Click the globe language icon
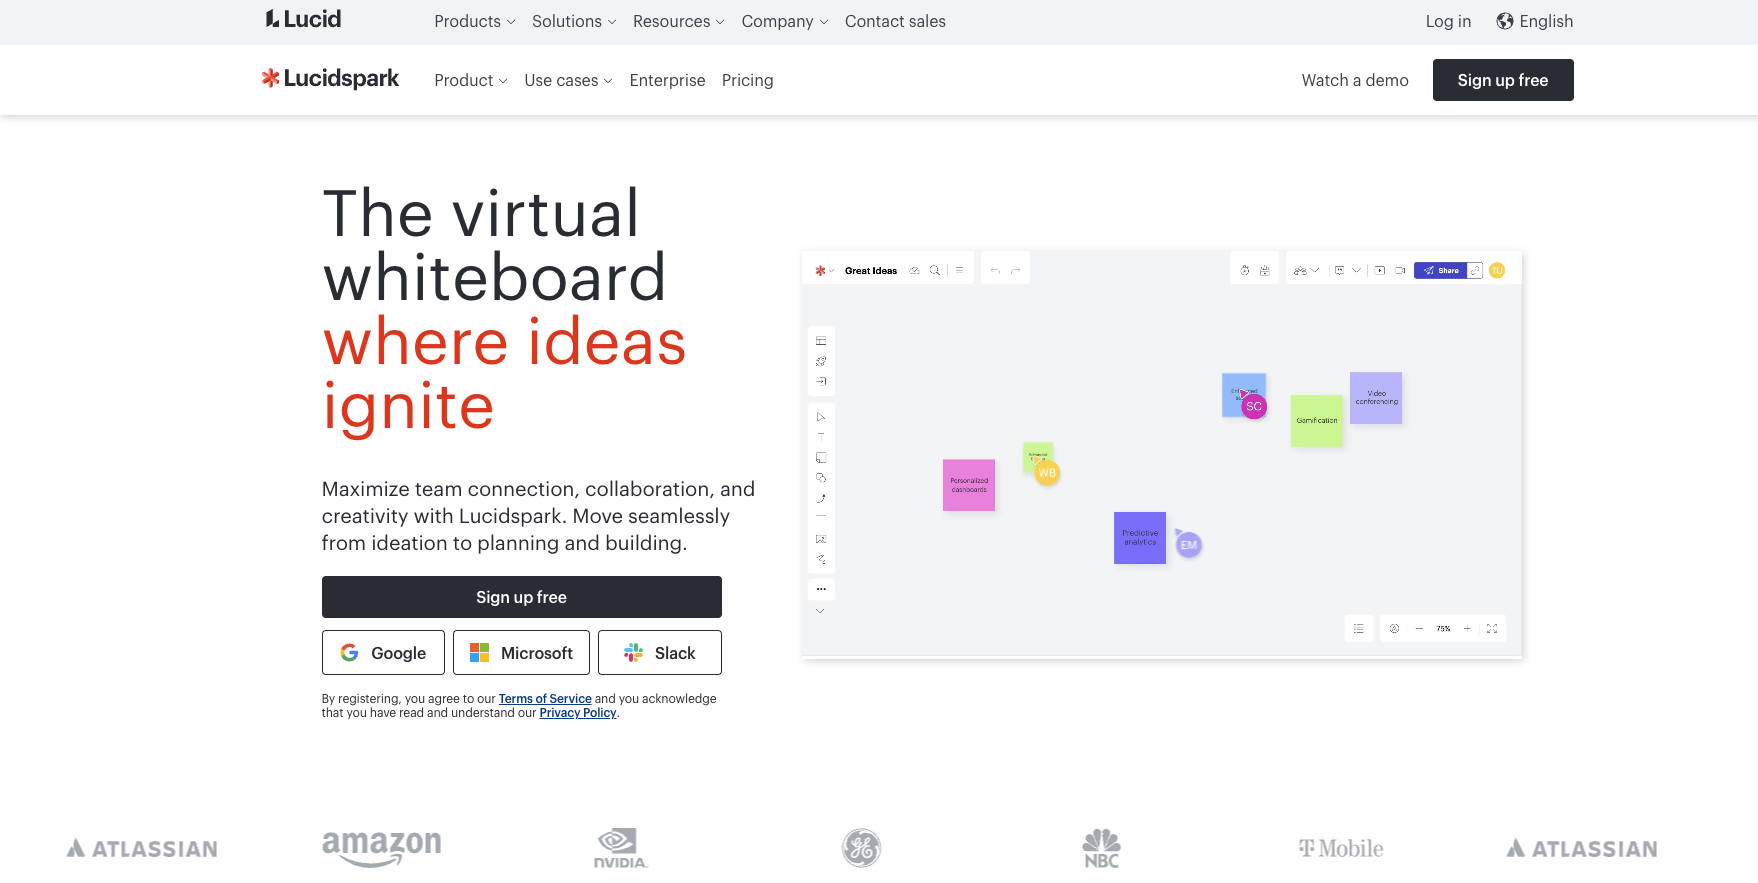Screen dimensions: 1758x883 tap(1505, 21)
